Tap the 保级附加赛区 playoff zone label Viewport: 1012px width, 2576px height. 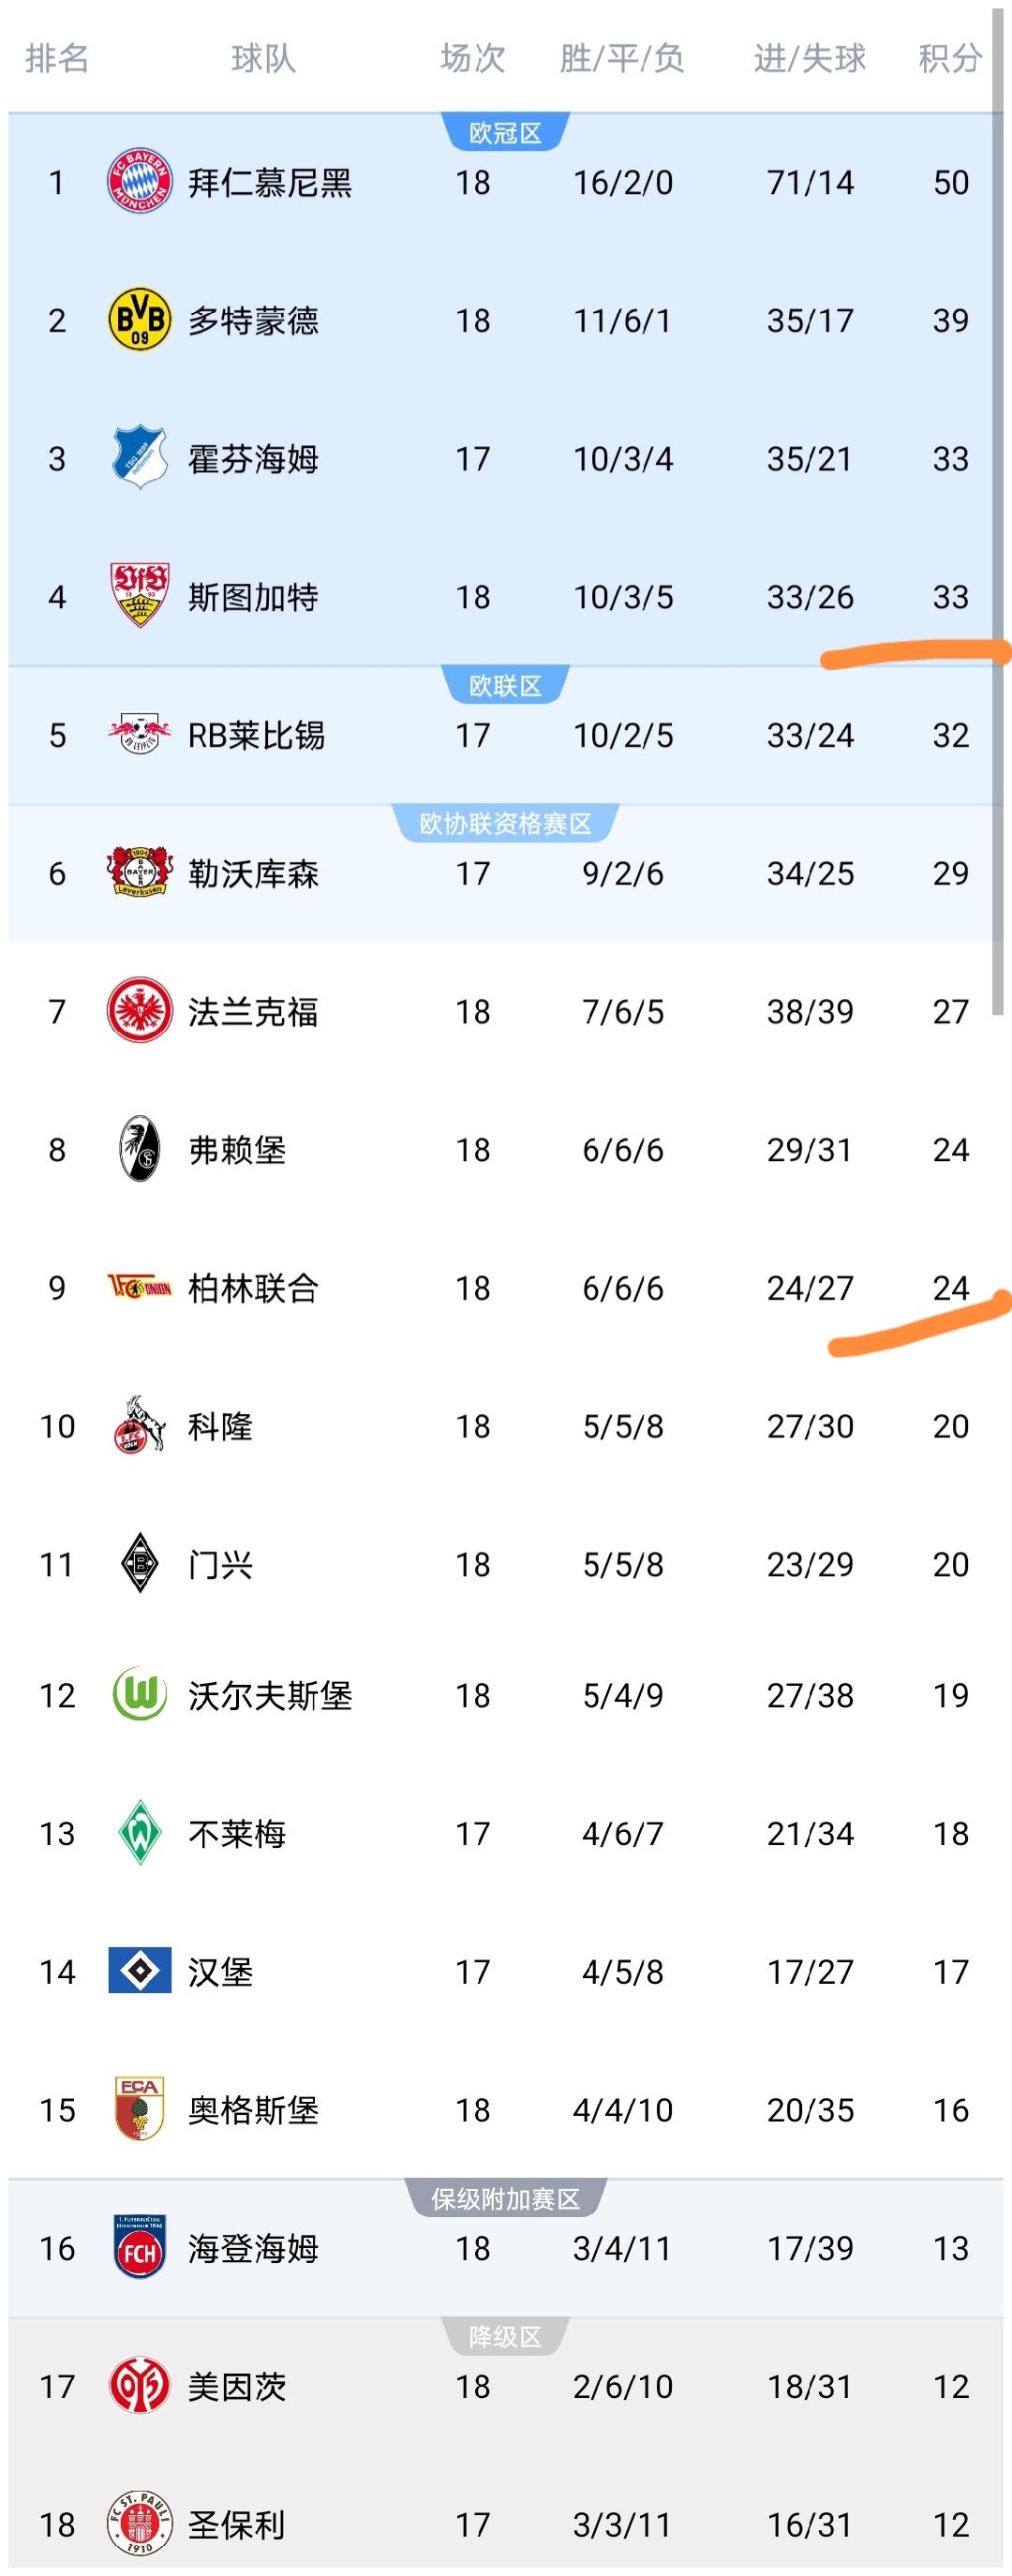pyautogui.click(x=505, y=2199)
